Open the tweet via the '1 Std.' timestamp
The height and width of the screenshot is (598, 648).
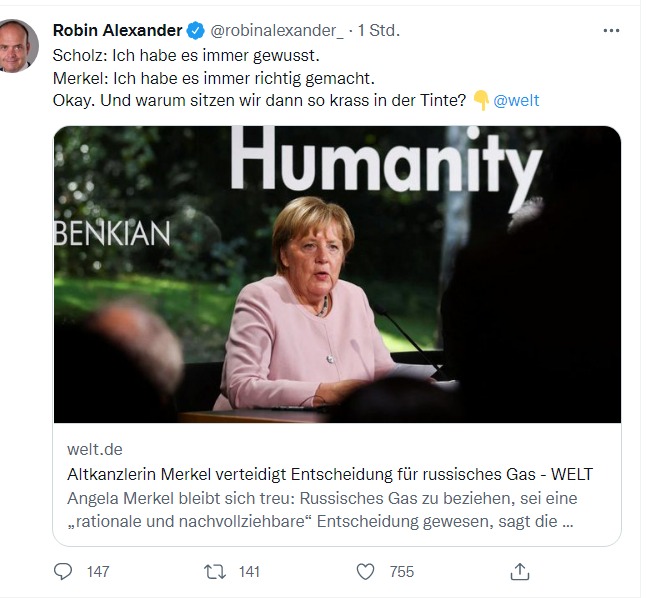tap(378, 31)
